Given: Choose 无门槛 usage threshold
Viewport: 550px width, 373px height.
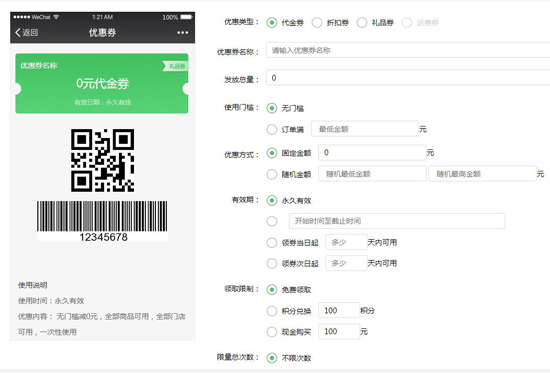Looking at the screenshot, I should pos(272,108).
